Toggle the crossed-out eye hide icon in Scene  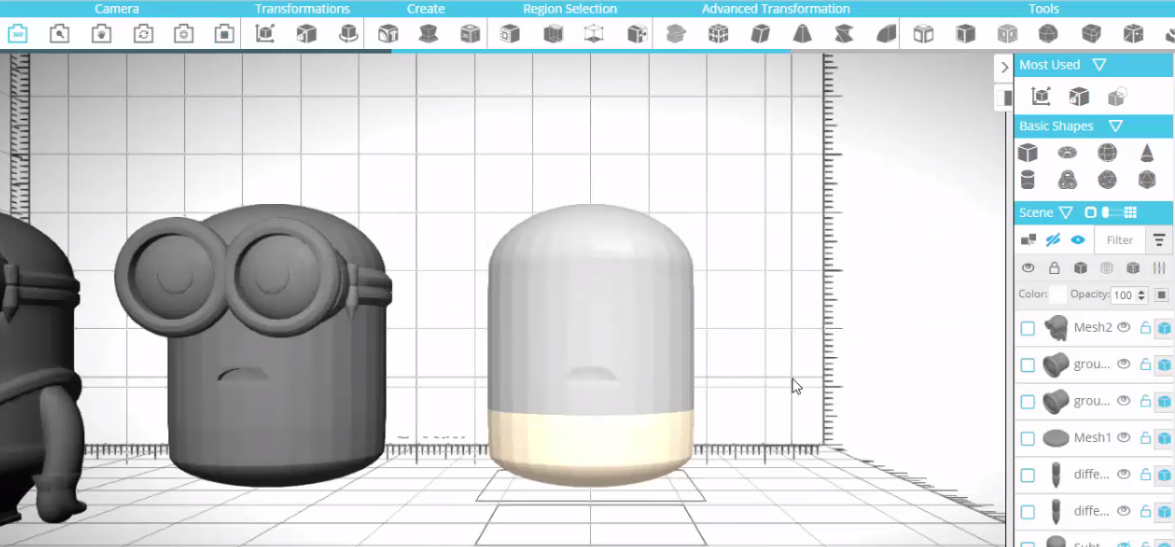pos(1053,240)
